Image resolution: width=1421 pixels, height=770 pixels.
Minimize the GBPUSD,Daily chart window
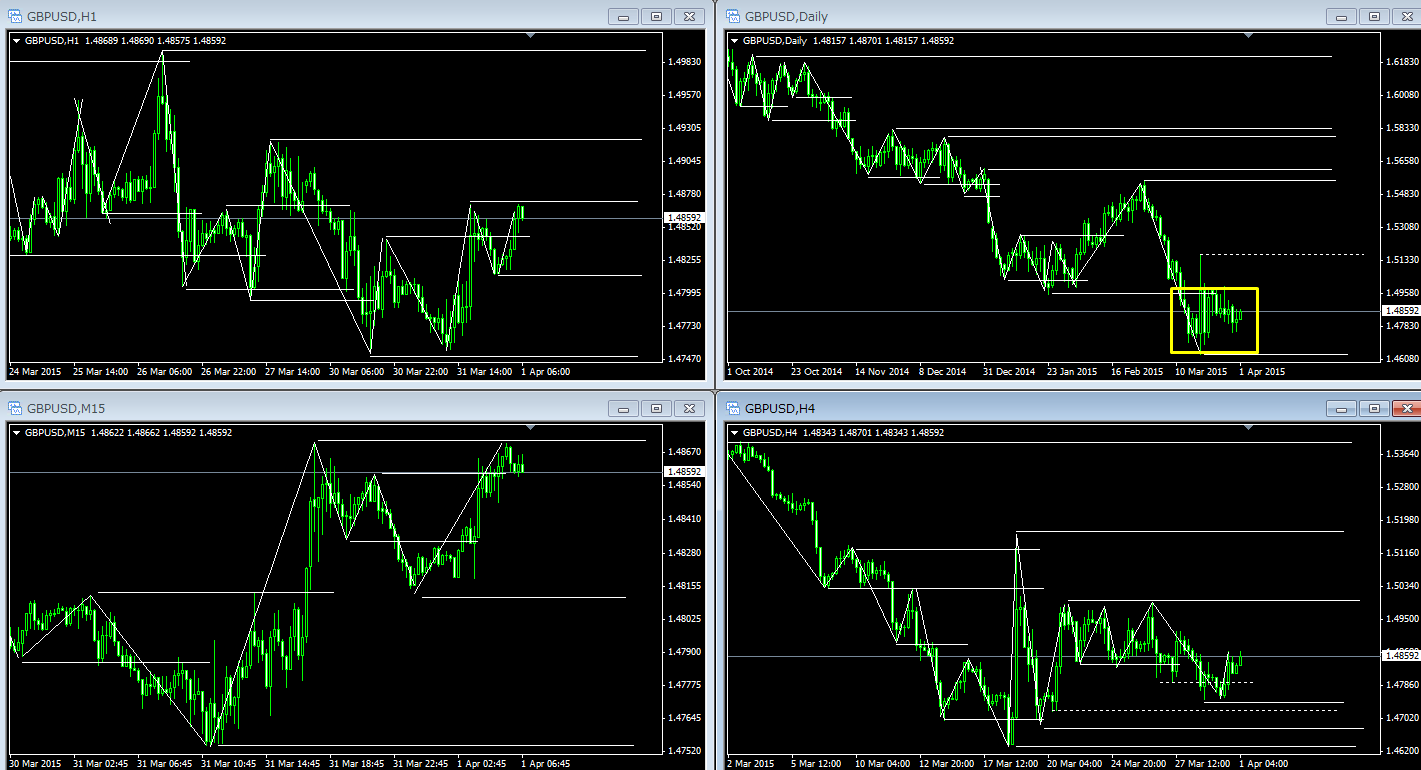click(x=1341, y=16)
